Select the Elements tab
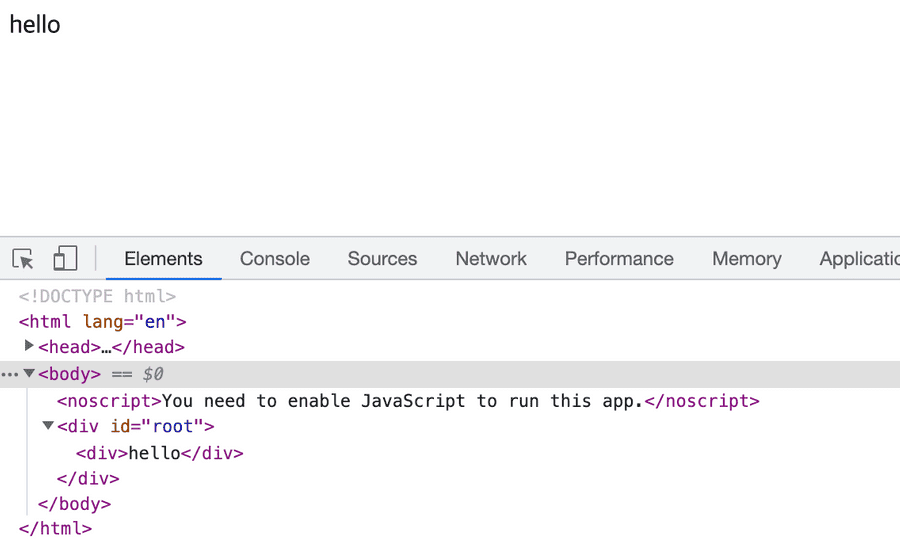900x555 pixels. click(163, 259)
